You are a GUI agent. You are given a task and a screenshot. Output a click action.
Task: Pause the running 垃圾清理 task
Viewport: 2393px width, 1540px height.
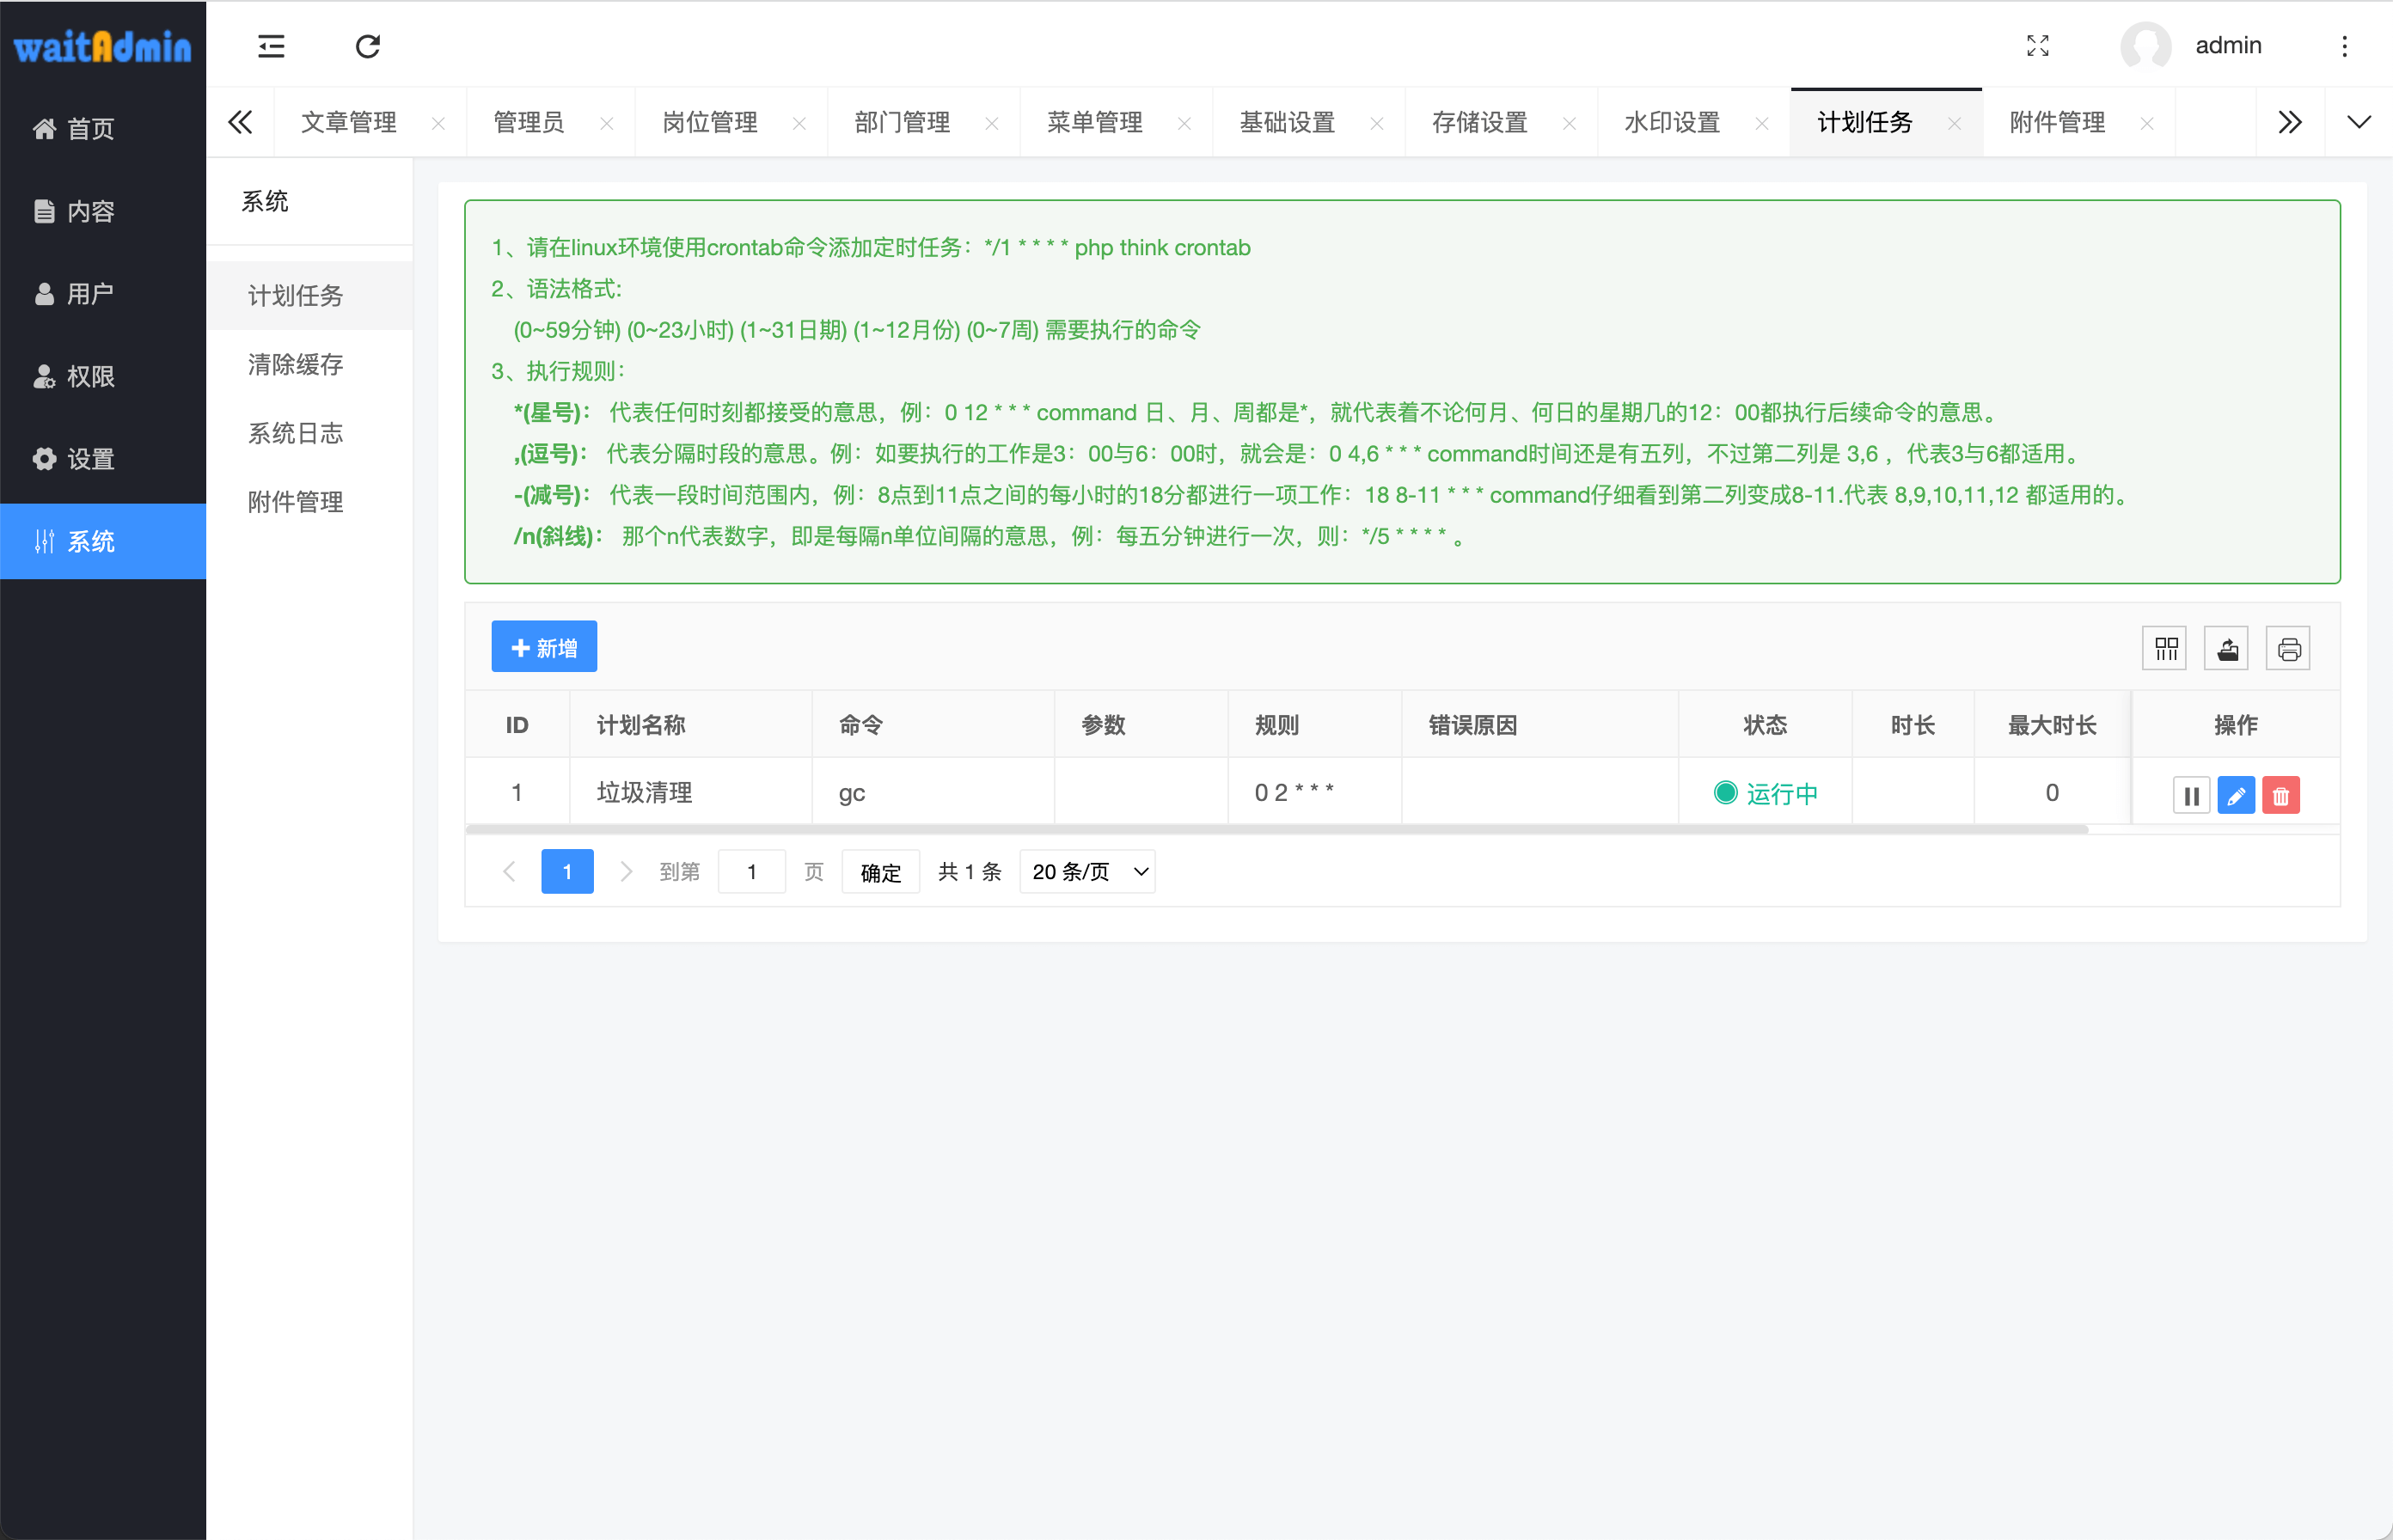point(2192,795)
